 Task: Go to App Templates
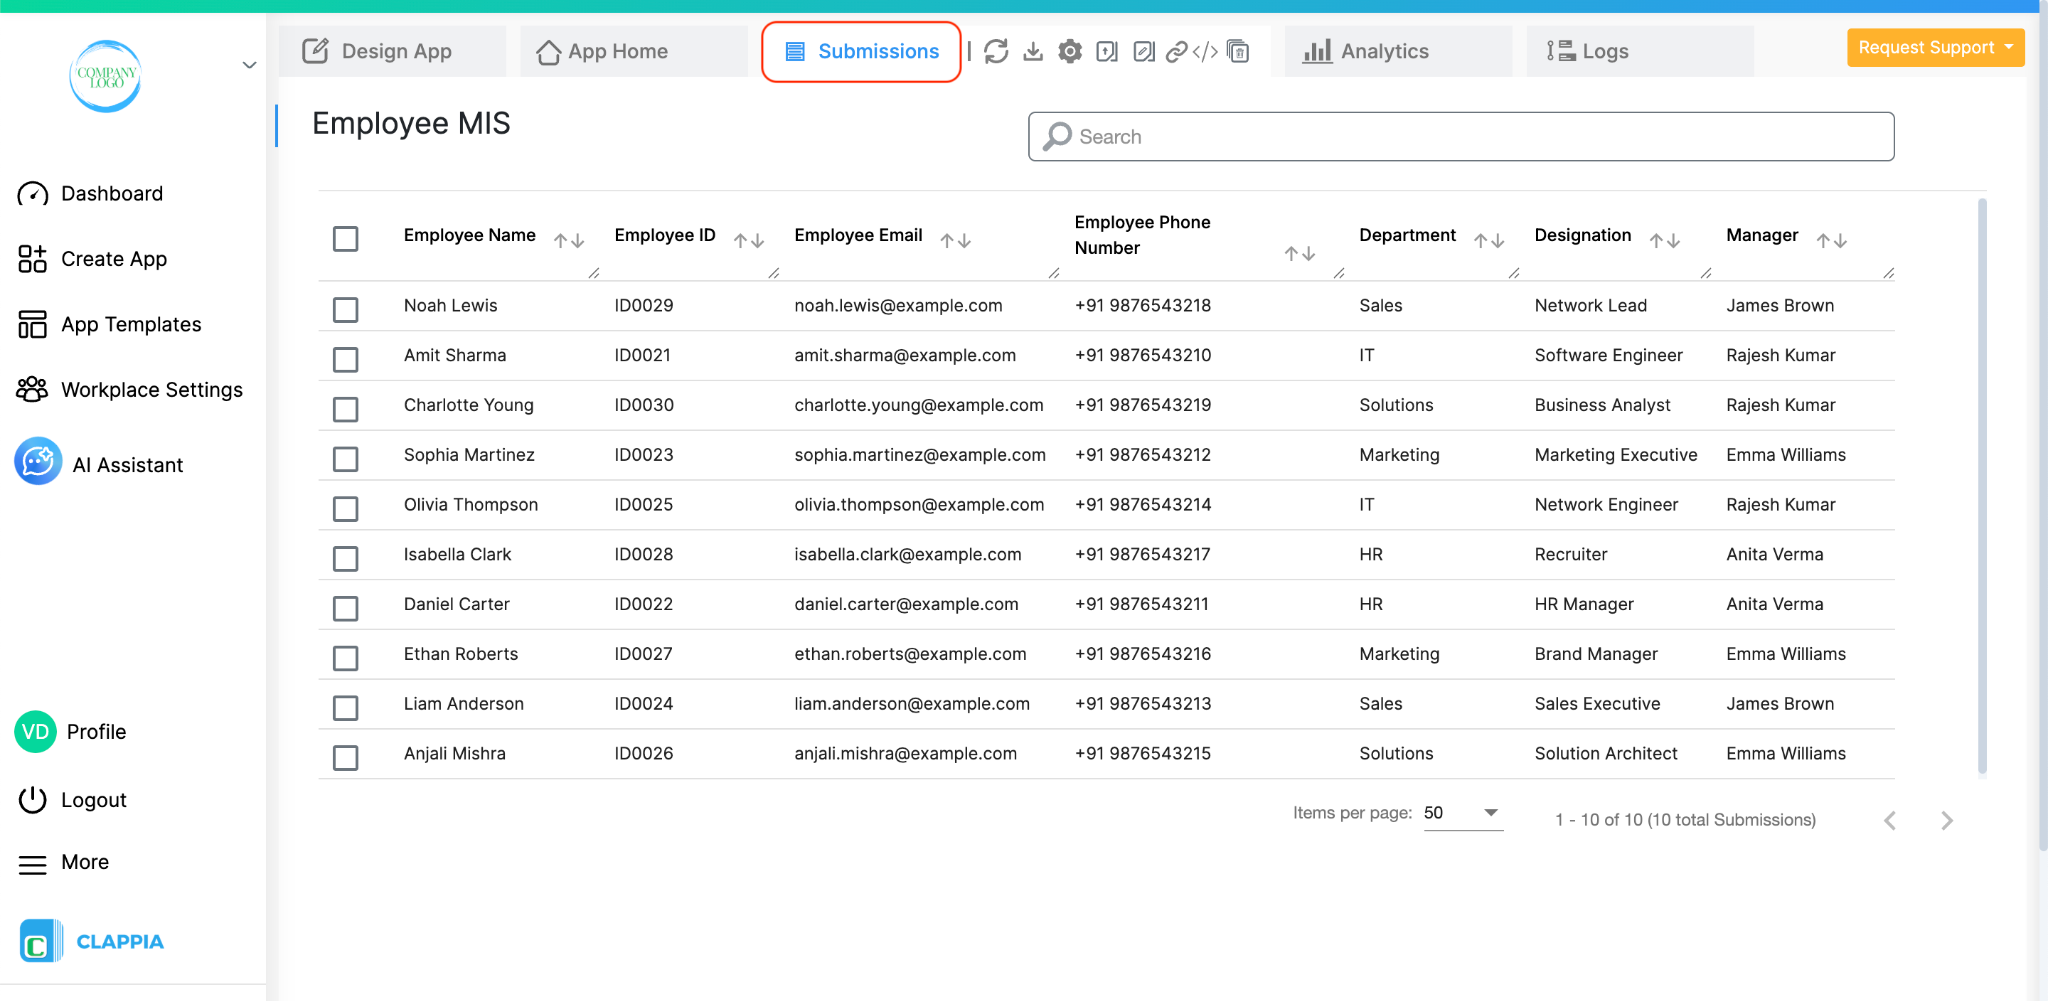click(x=131, y=324)
